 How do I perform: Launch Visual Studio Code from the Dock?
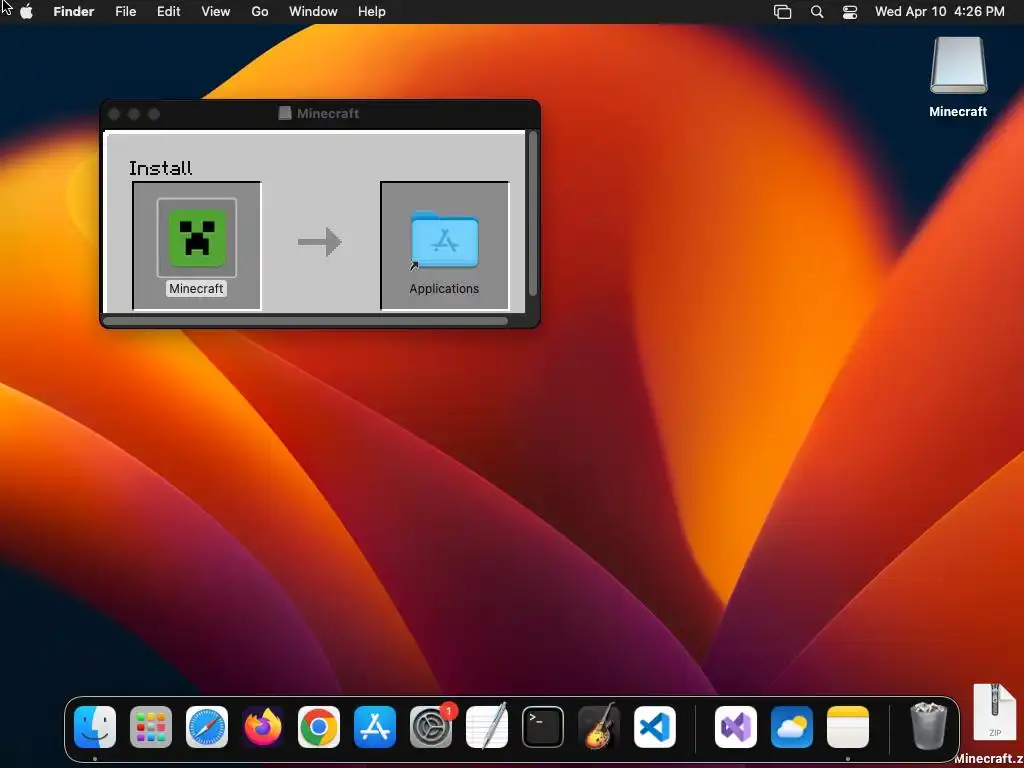pyautogui.click(x=655, y=727)
